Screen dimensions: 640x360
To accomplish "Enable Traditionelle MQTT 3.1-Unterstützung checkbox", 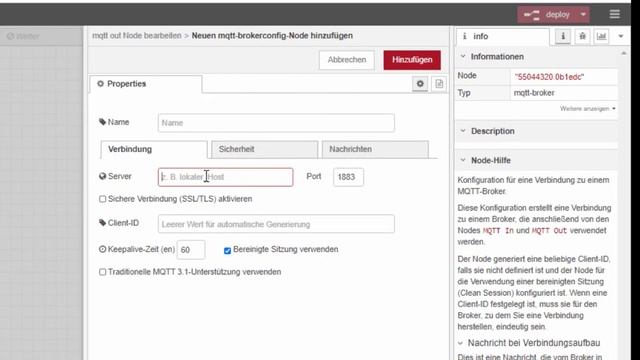I will click(x=102, y=272).
